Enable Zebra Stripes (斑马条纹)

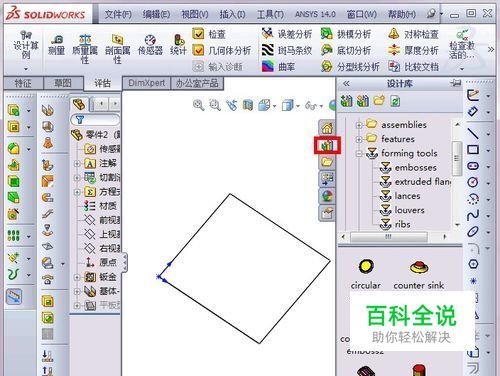(x=286, y=50)
